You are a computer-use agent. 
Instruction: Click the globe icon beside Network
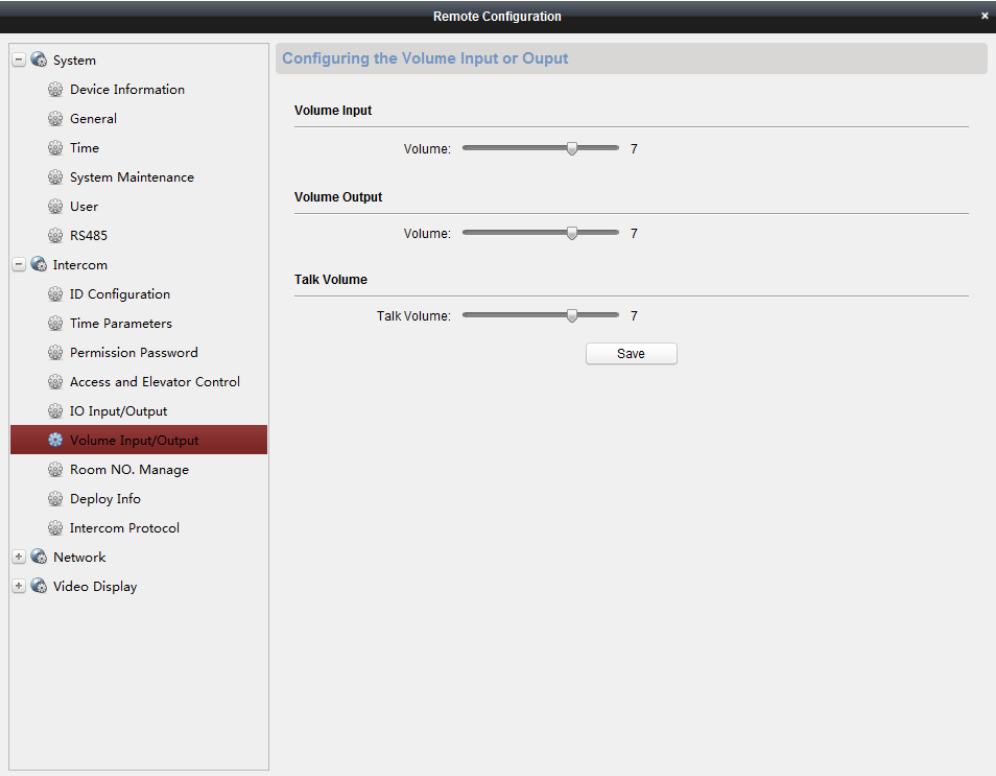pyautogui.click(x=39, y=557)
